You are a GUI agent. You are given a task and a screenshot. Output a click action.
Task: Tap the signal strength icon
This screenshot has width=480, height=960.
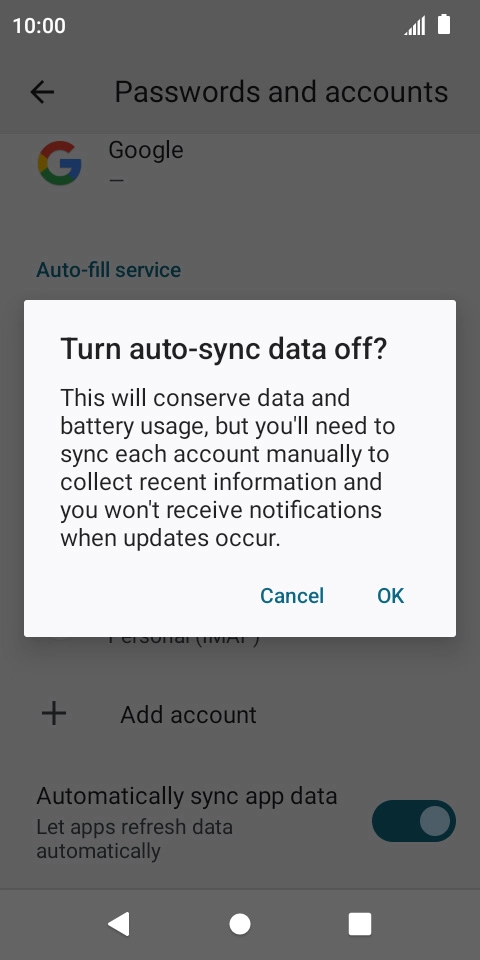coord(414,26)
